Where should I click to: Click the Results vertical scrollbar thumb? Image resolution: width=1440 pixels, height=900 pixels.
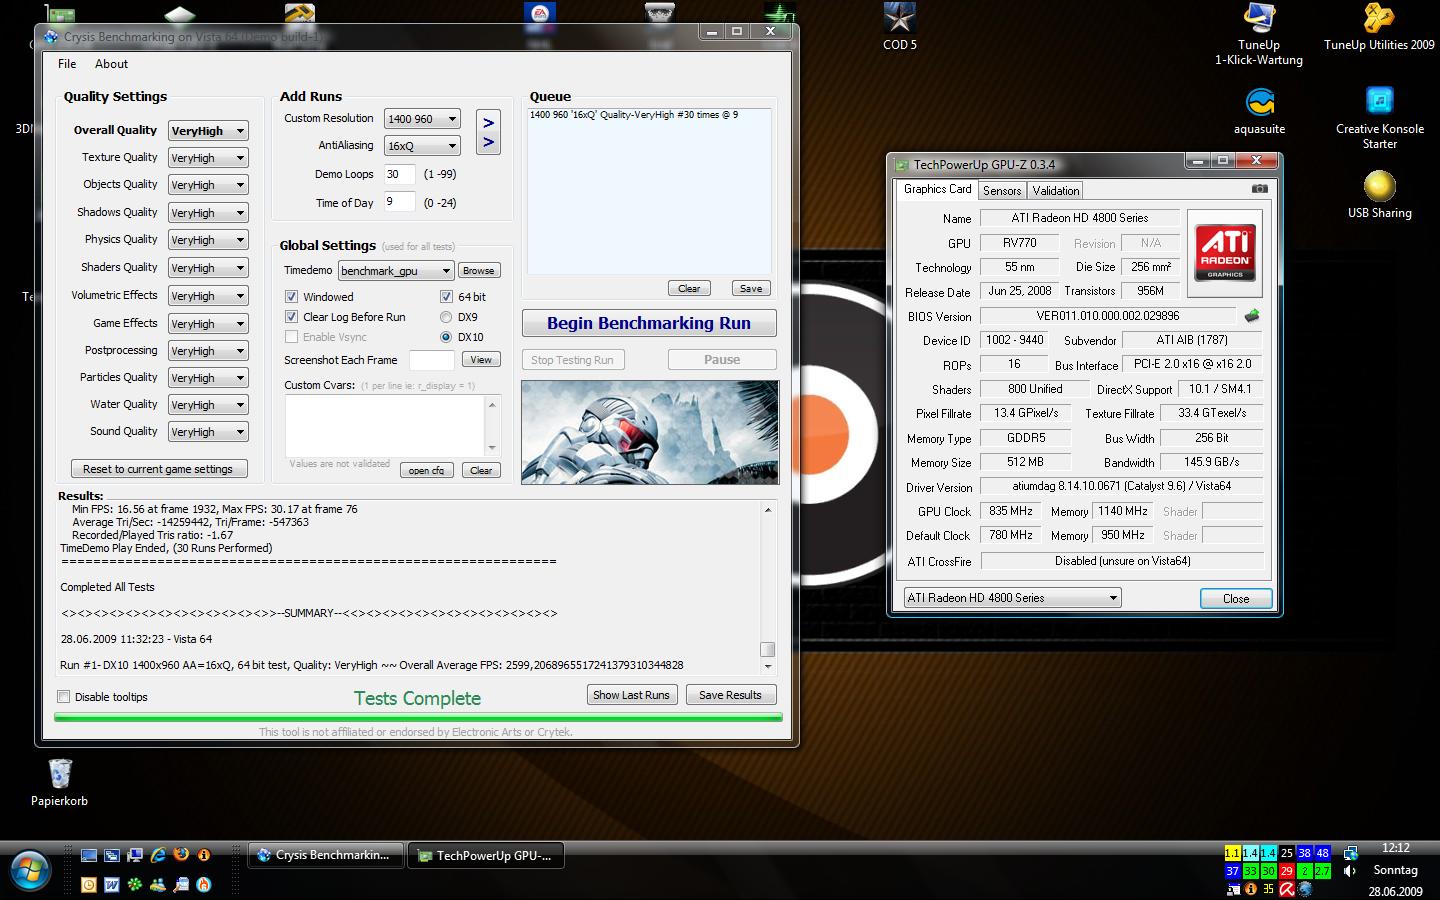coord(767,650)
